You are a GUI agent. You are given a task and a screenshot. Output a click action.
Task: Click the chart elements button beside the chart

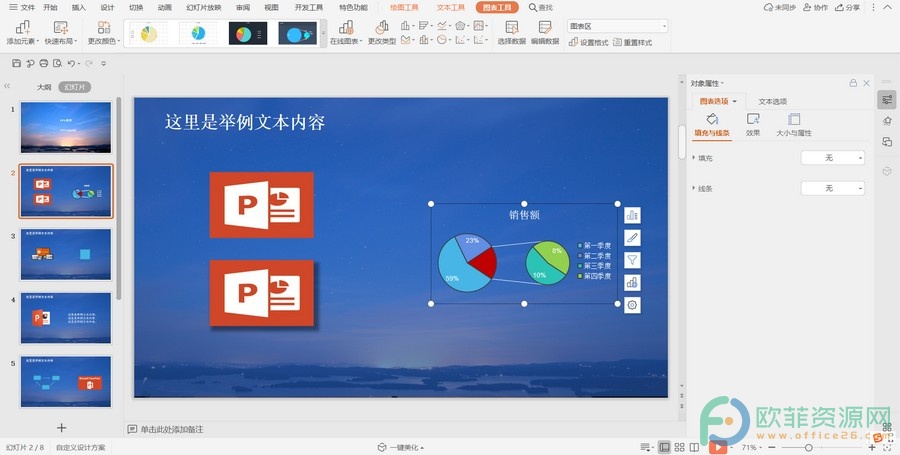click(x=632, y=215)
